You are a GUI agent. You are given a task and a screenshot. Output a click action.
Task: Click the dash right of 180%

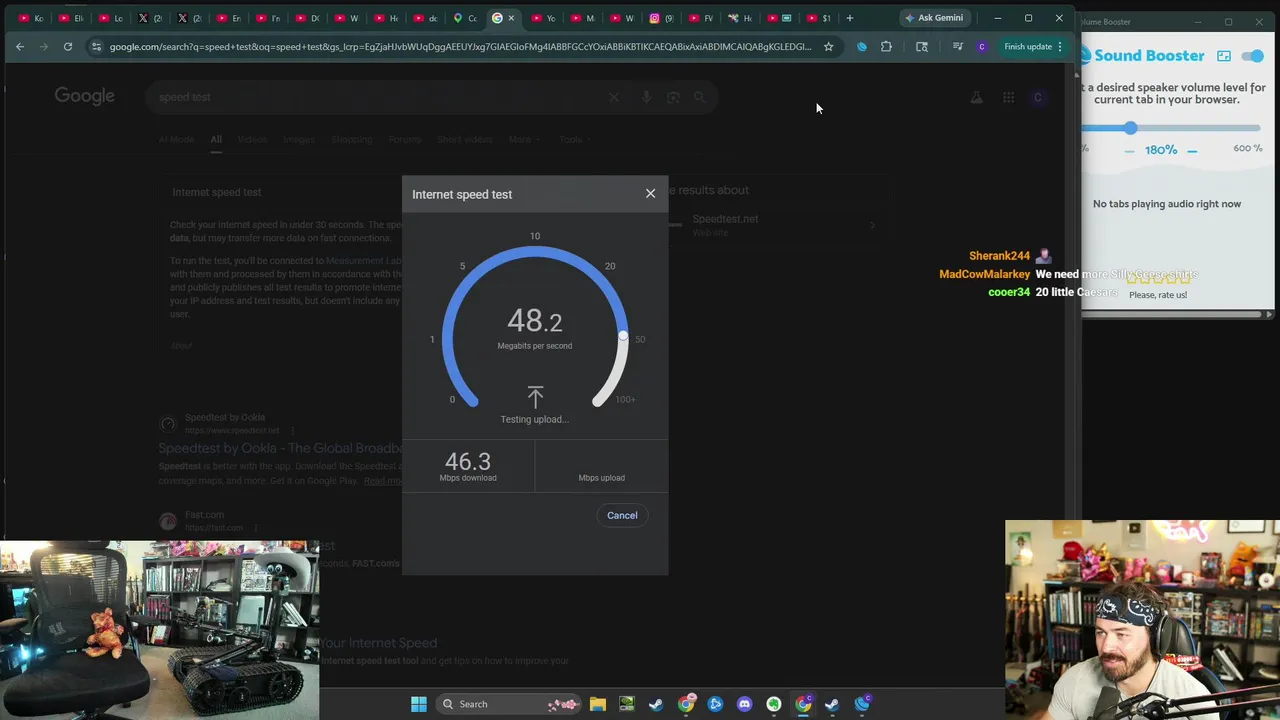pos(1192,150)
